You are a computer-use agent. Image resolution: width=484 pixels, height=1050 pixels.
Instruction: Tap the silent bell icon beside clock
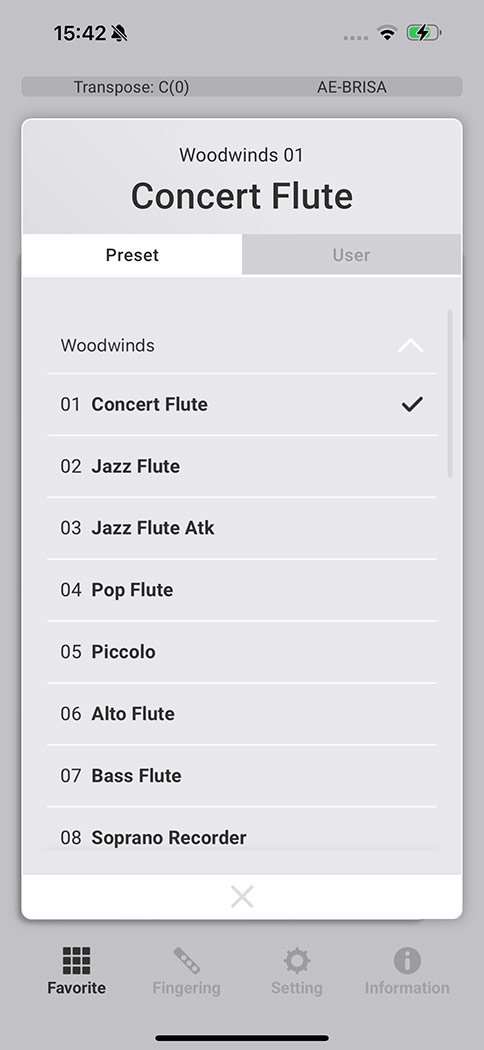(x=119, y=33)
